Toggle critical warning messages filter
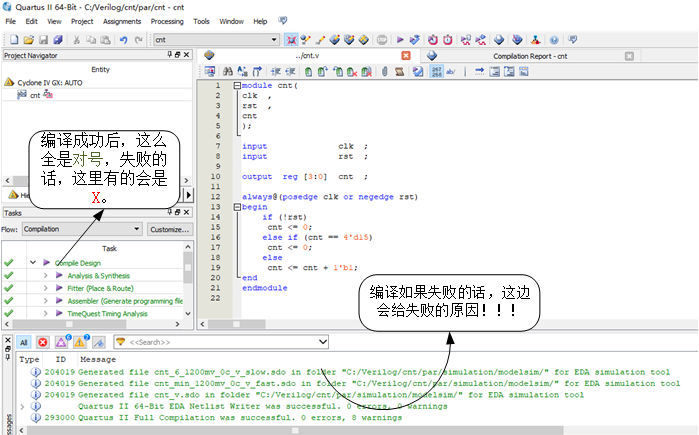This screenshot has width=699, height=435. click(62, 341)
